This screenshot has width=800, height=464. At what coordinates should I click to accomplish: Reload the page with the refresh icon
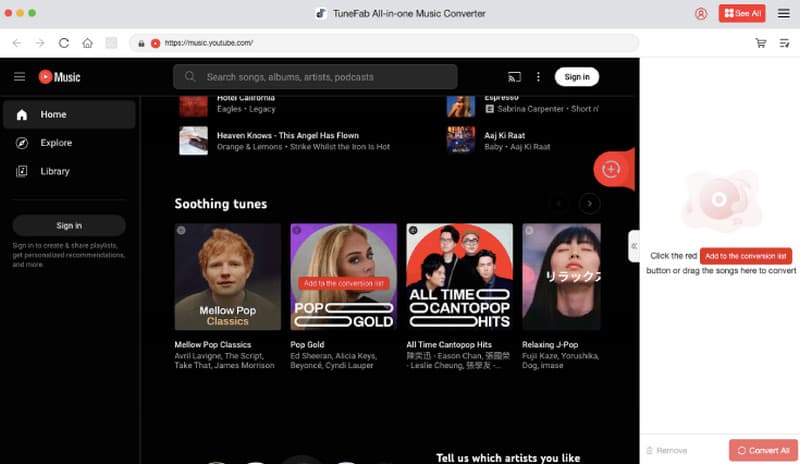tap(64, 43)
